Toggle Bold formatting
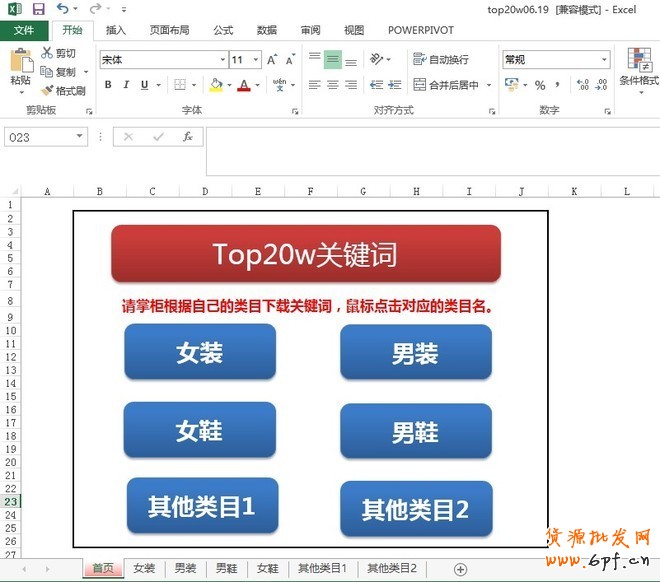The width and height of the screenshot is (660, 582). click(x=108, y=85)
